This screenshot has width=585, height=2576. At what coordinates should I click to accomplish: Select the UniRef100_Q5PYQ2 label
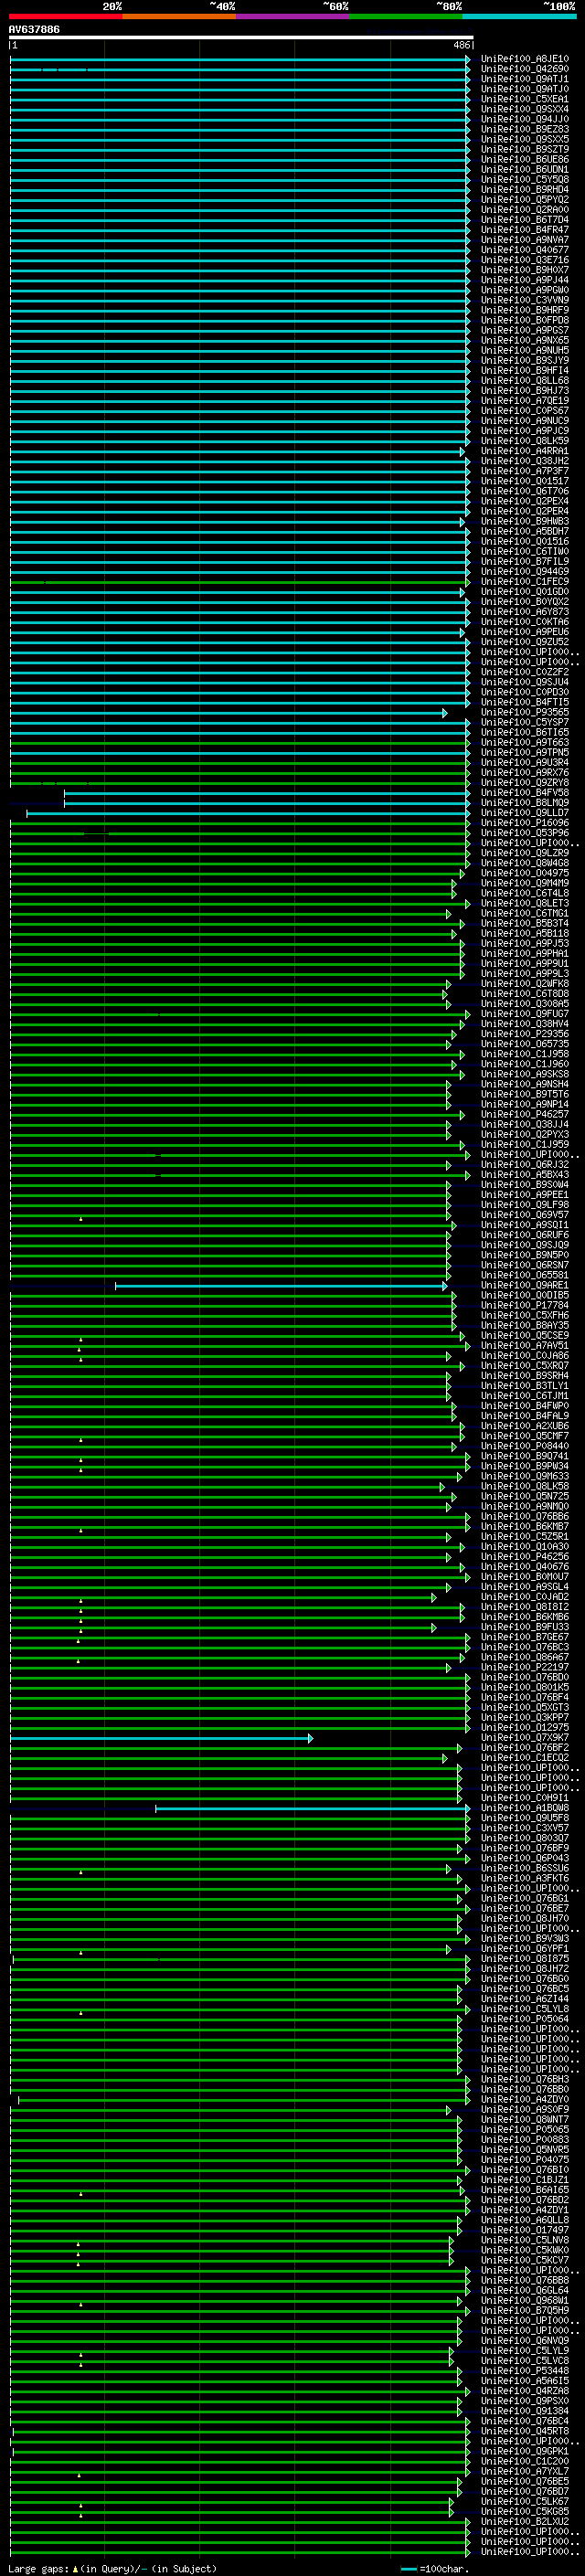tap(525, 200)
